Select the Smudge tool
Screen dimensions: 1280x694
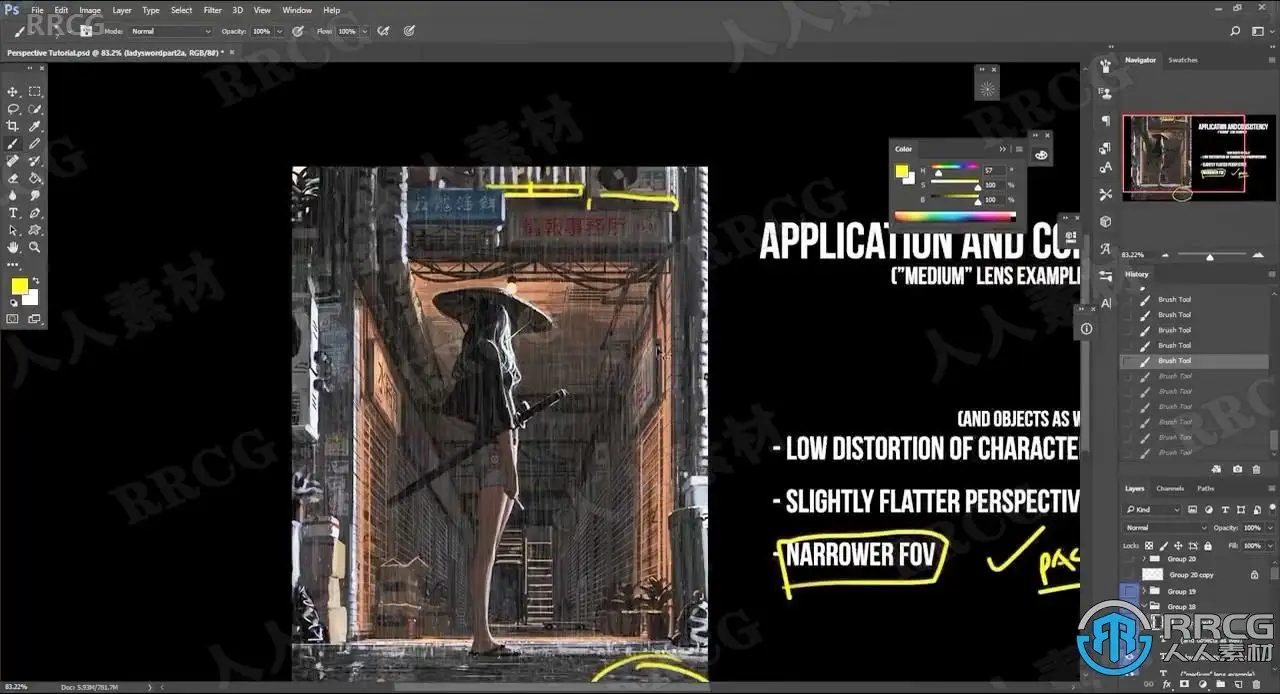[35, 195]
